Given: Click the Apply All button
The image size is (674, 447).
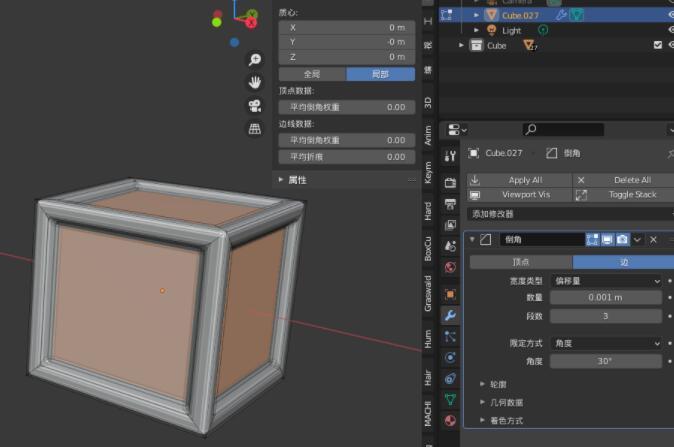Looking at the screenshot, I should (x=519, y=180).
